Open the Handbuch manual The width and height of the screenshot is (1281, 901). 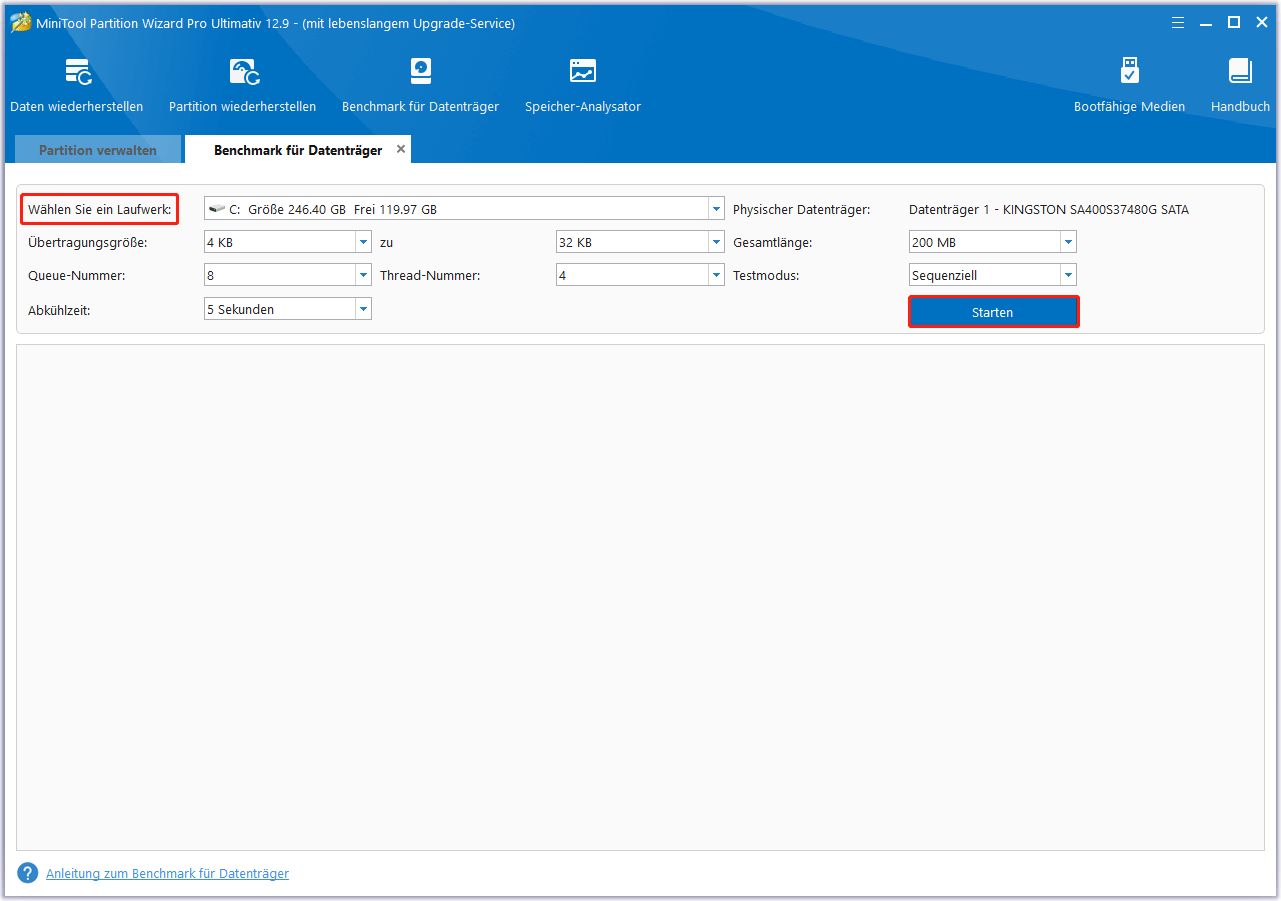point(1240,85)
